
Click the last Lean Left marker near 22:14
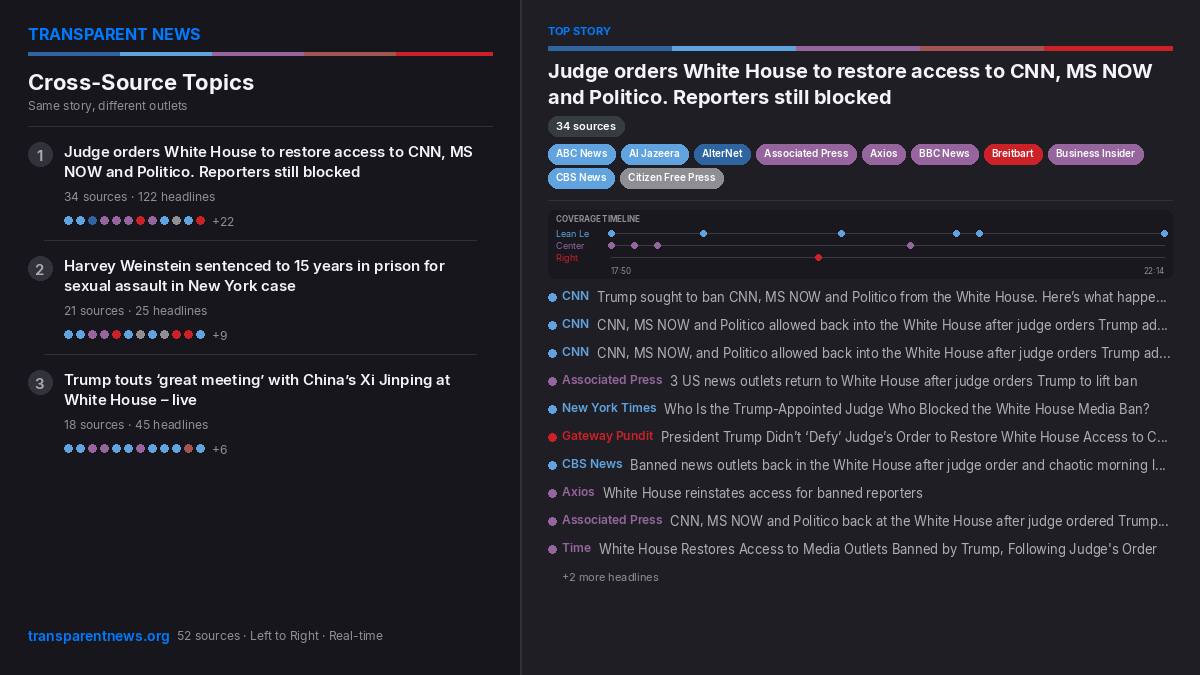pos(1164,234)
